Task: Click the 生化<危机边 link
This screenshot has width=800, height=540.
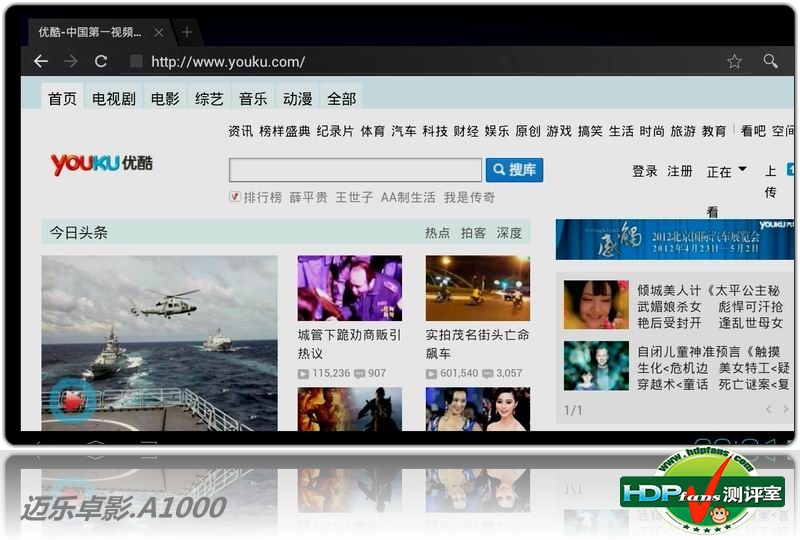Action: point(672,369)
